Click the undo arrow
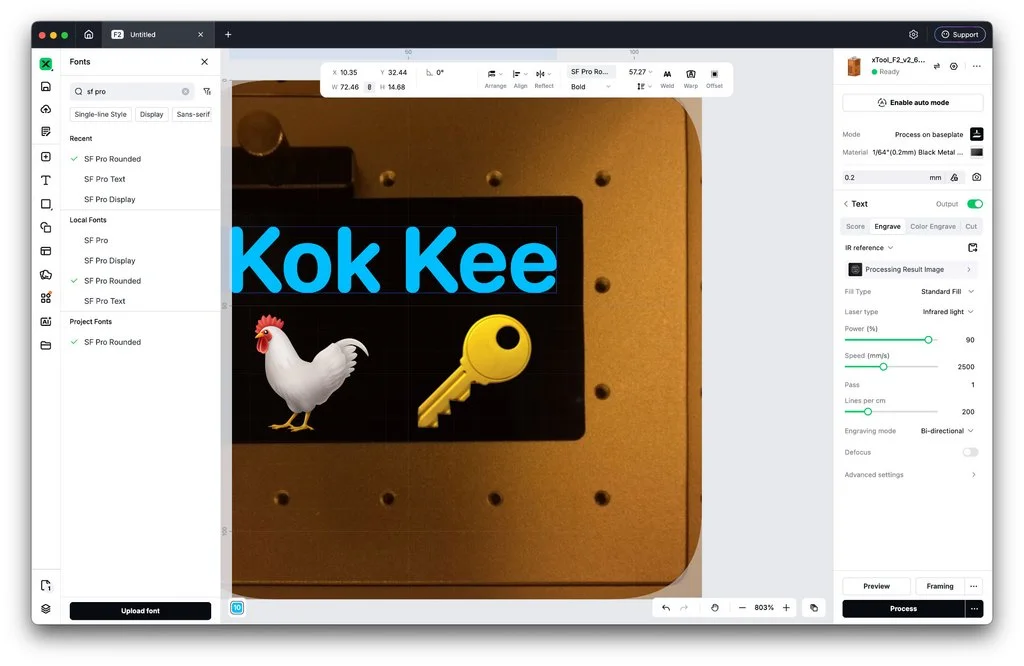Viewport: 1024px width, 666px height. [x=665, y=608]
